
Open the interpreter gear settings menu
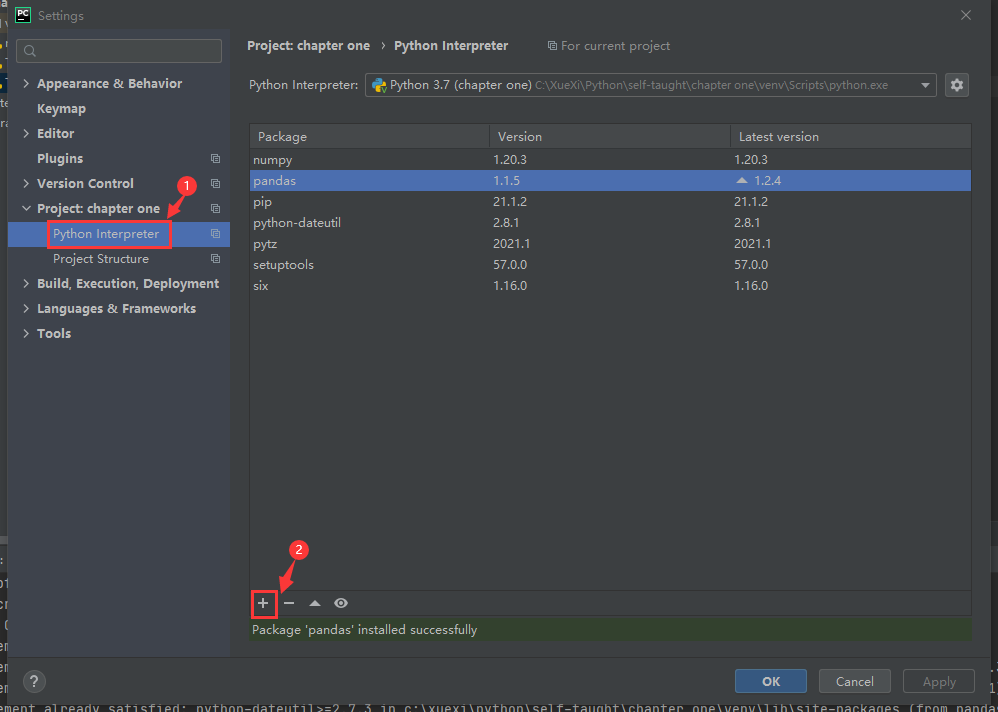tap(957, 85)
